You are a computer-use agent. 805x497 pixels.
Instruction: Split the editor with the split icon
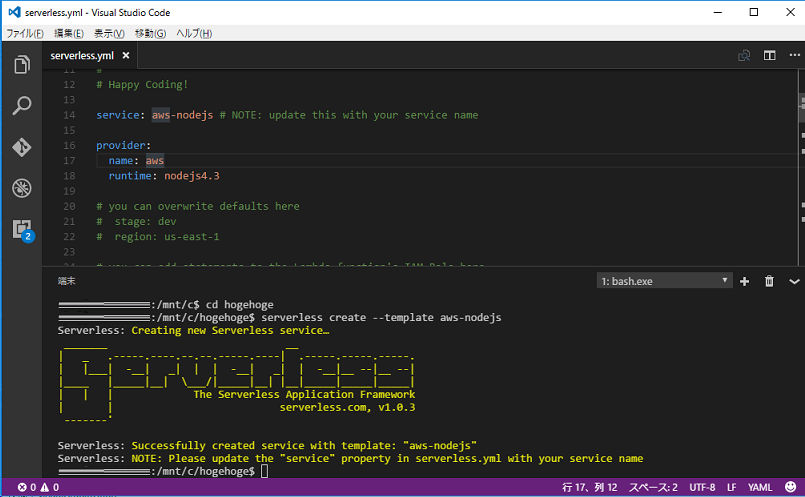770,55
